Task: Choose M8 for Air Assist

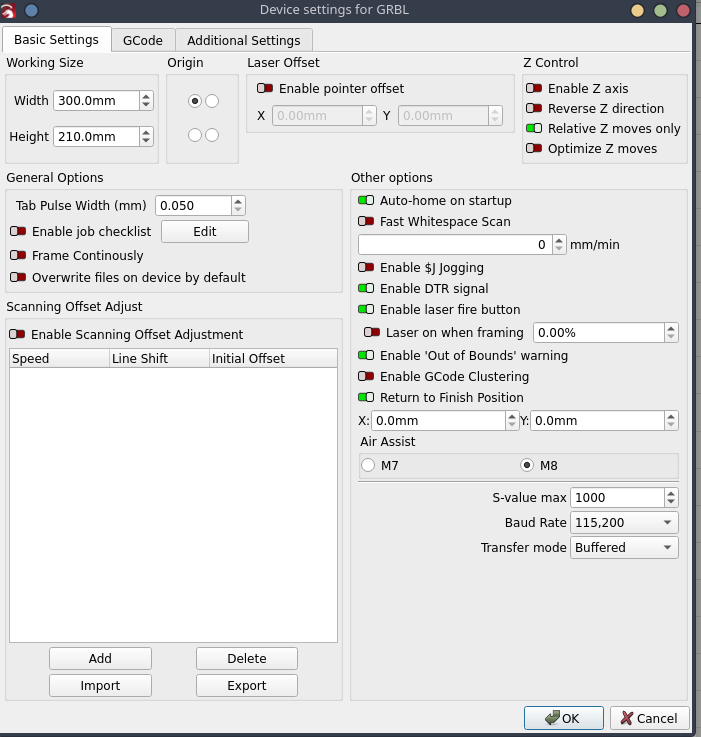Action: tap(527, 465)
